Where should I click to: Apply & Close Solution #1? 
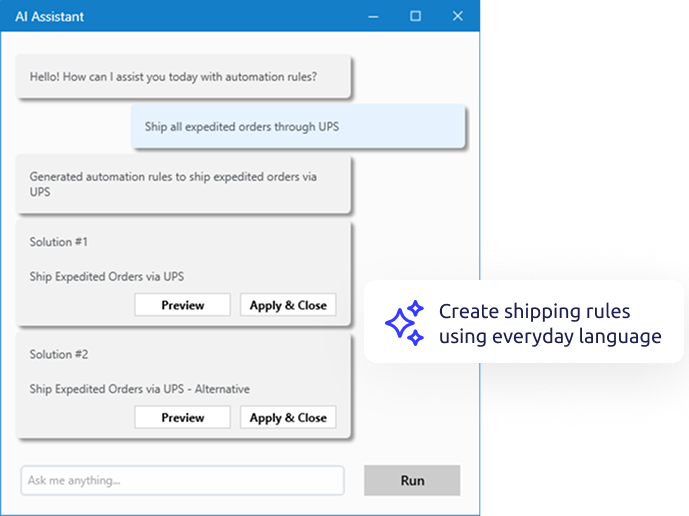[288, 305]
